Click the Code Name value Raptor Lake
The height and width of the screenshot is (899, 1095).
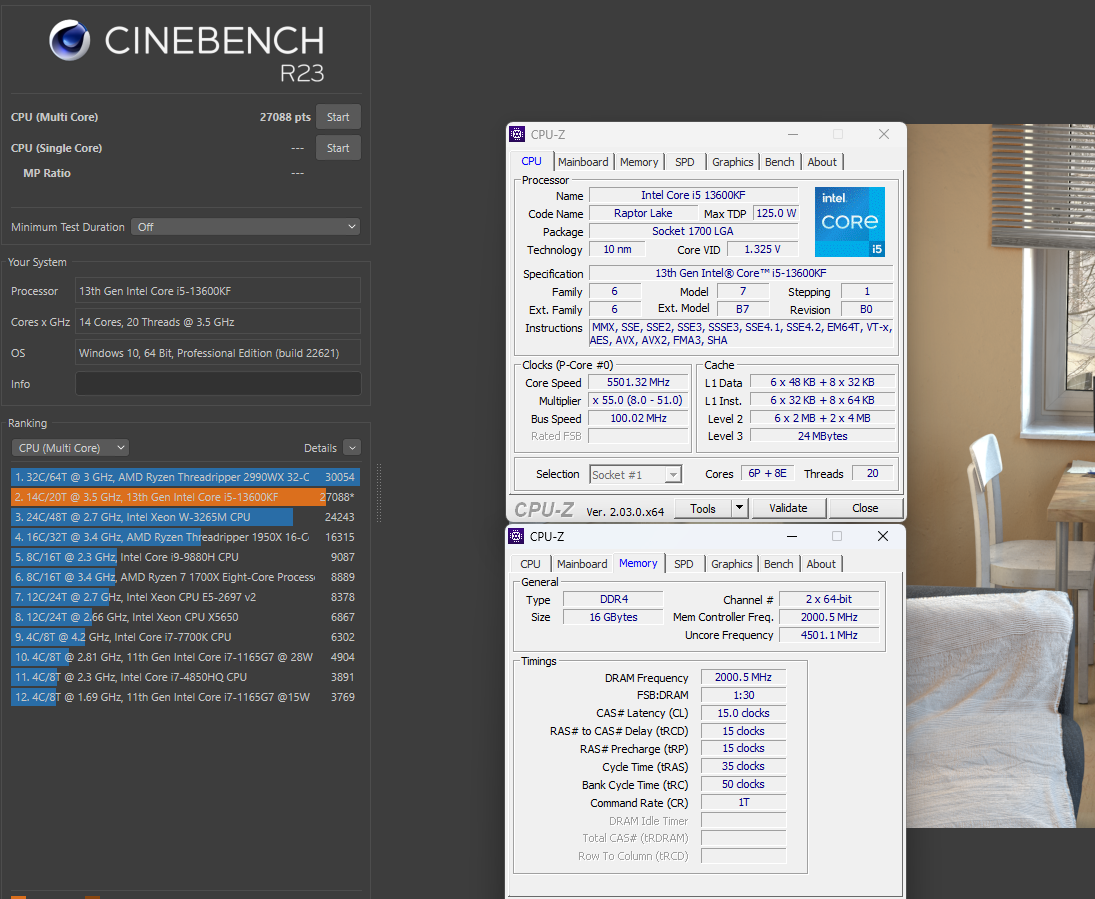643,213
